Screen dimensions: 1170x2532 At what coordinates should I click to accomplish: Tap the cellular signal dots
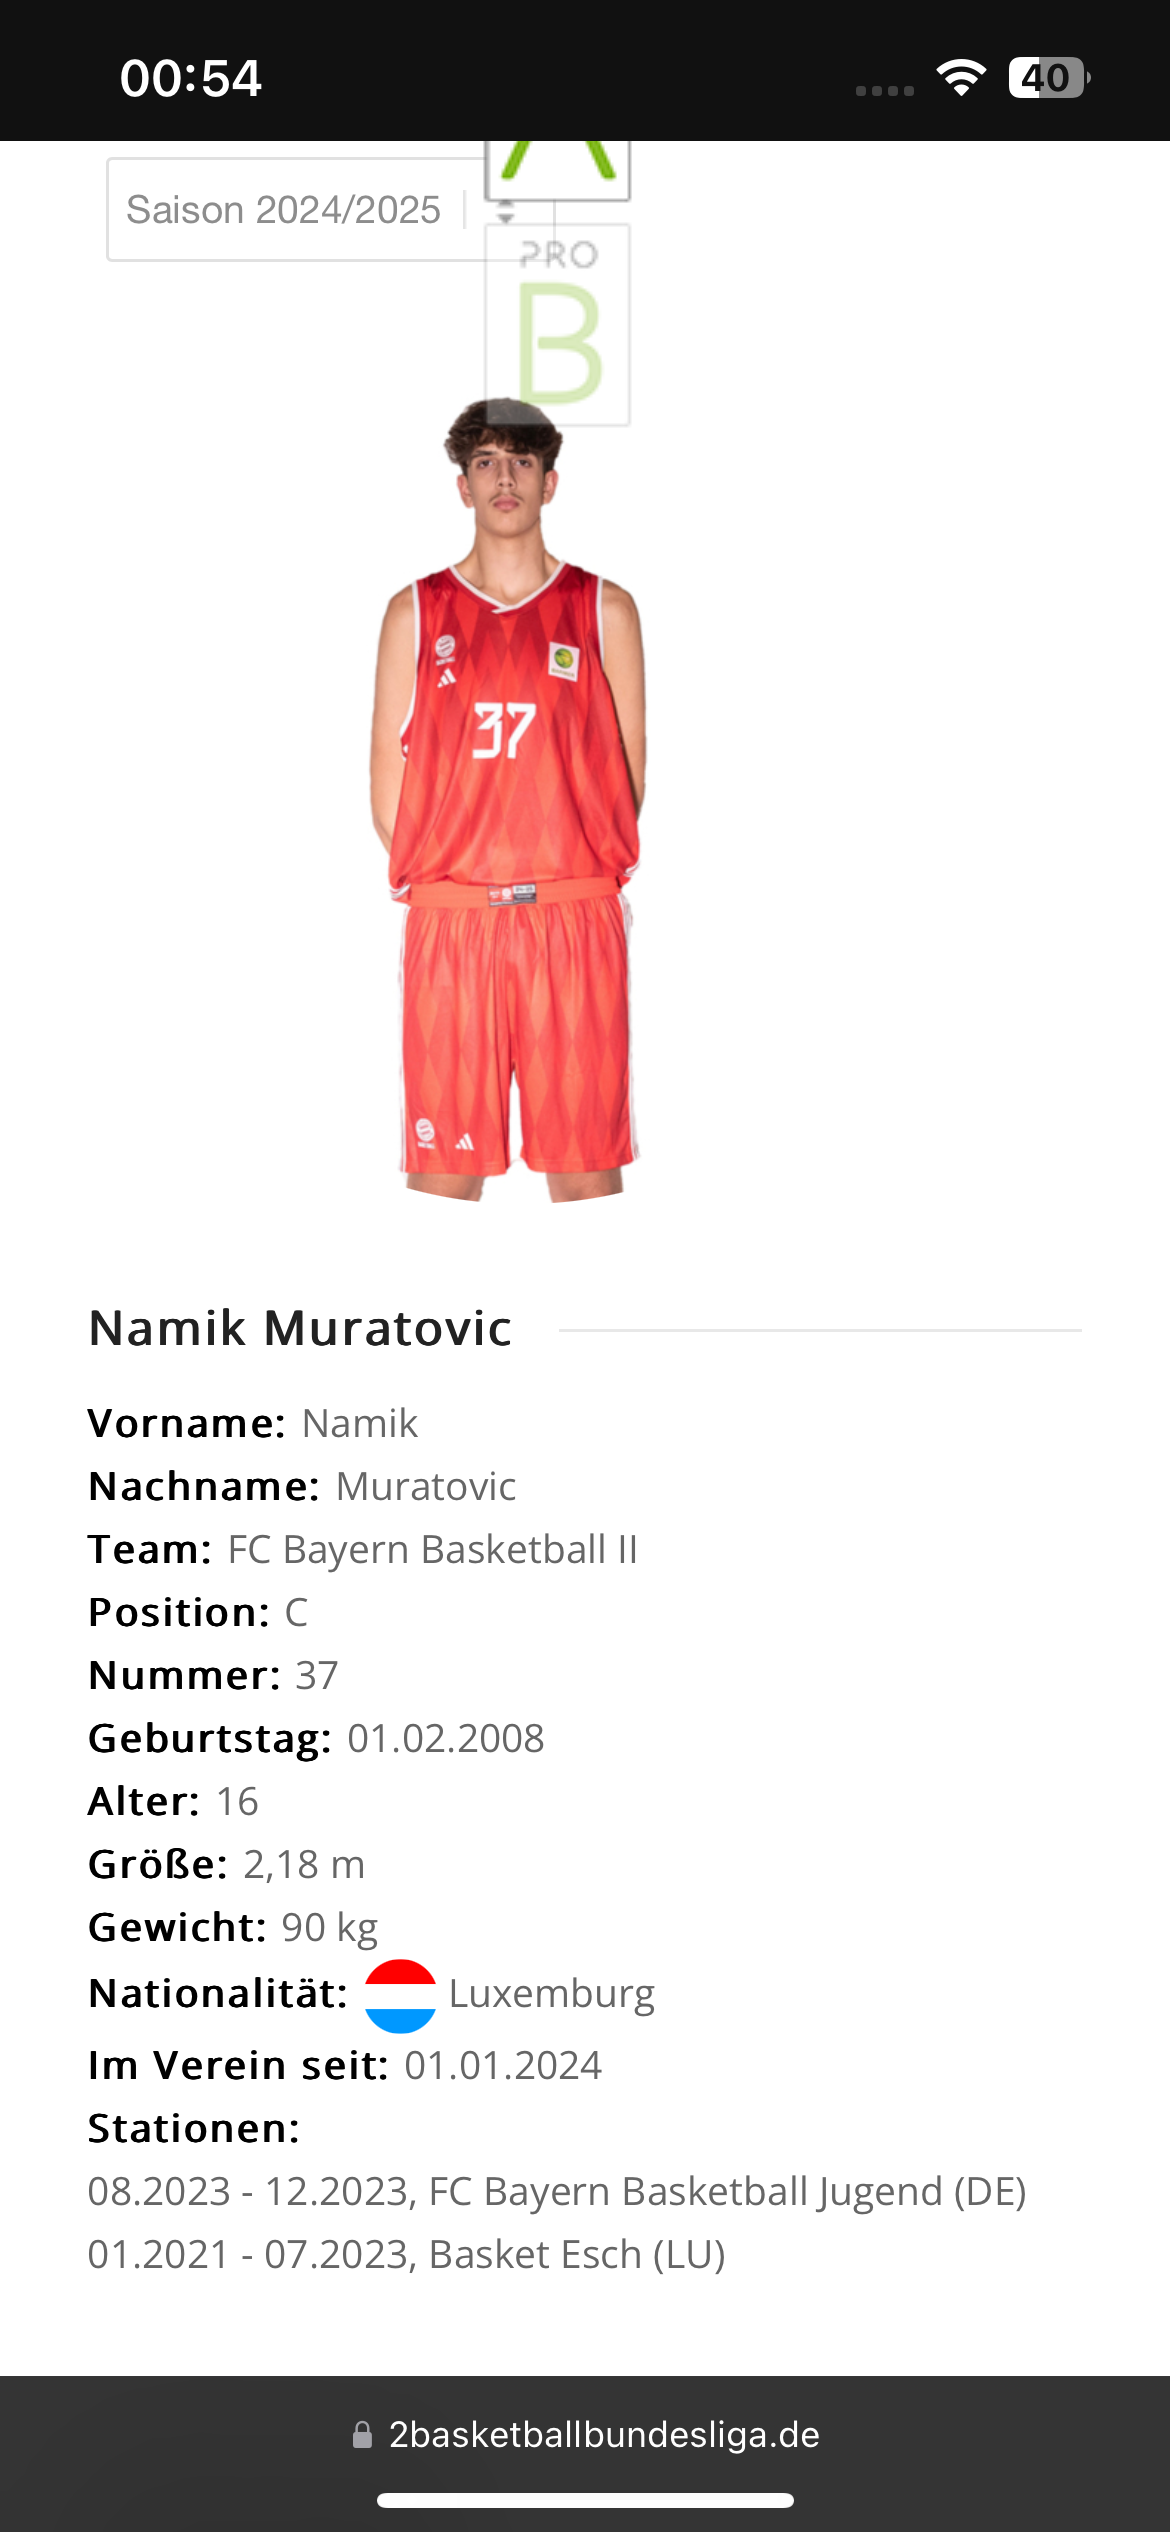tap(885, 90)
